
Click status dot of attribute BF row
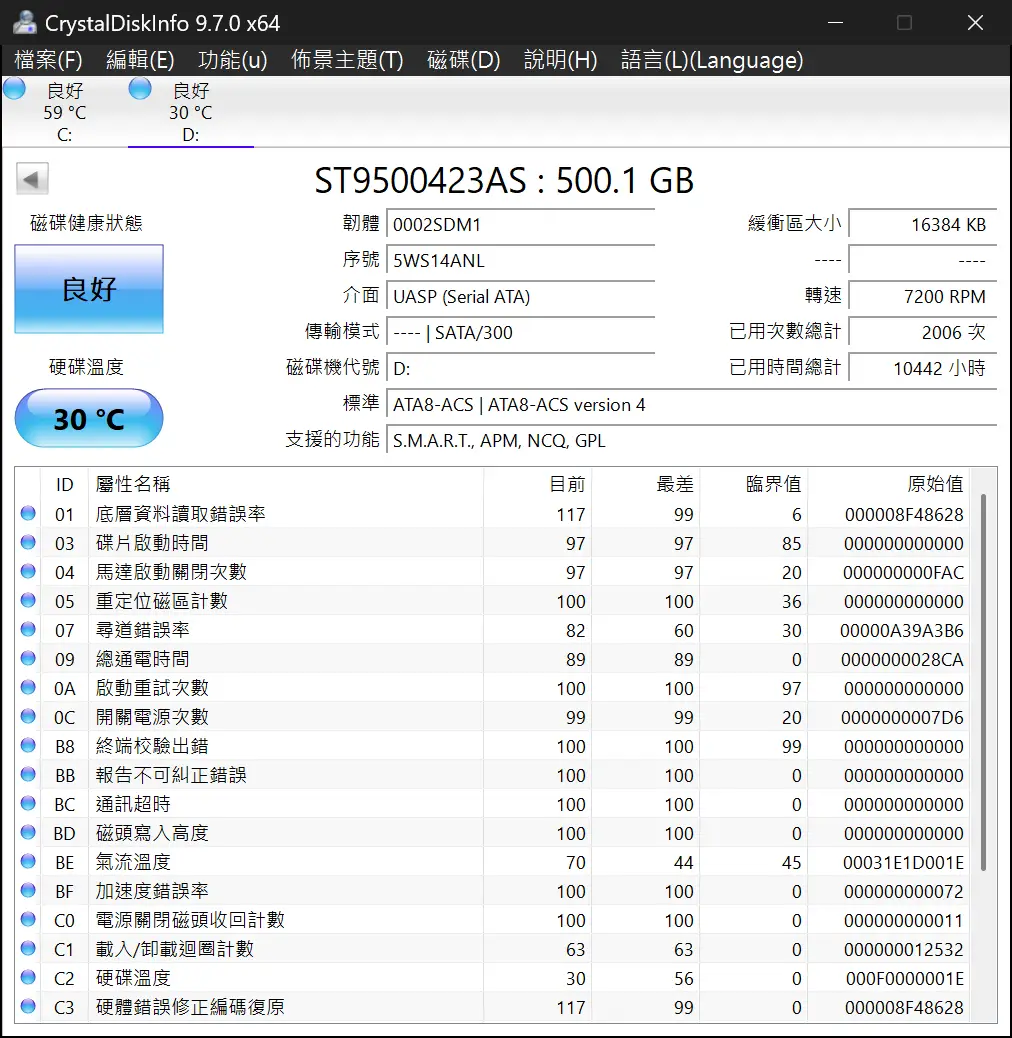click(28, 890)
